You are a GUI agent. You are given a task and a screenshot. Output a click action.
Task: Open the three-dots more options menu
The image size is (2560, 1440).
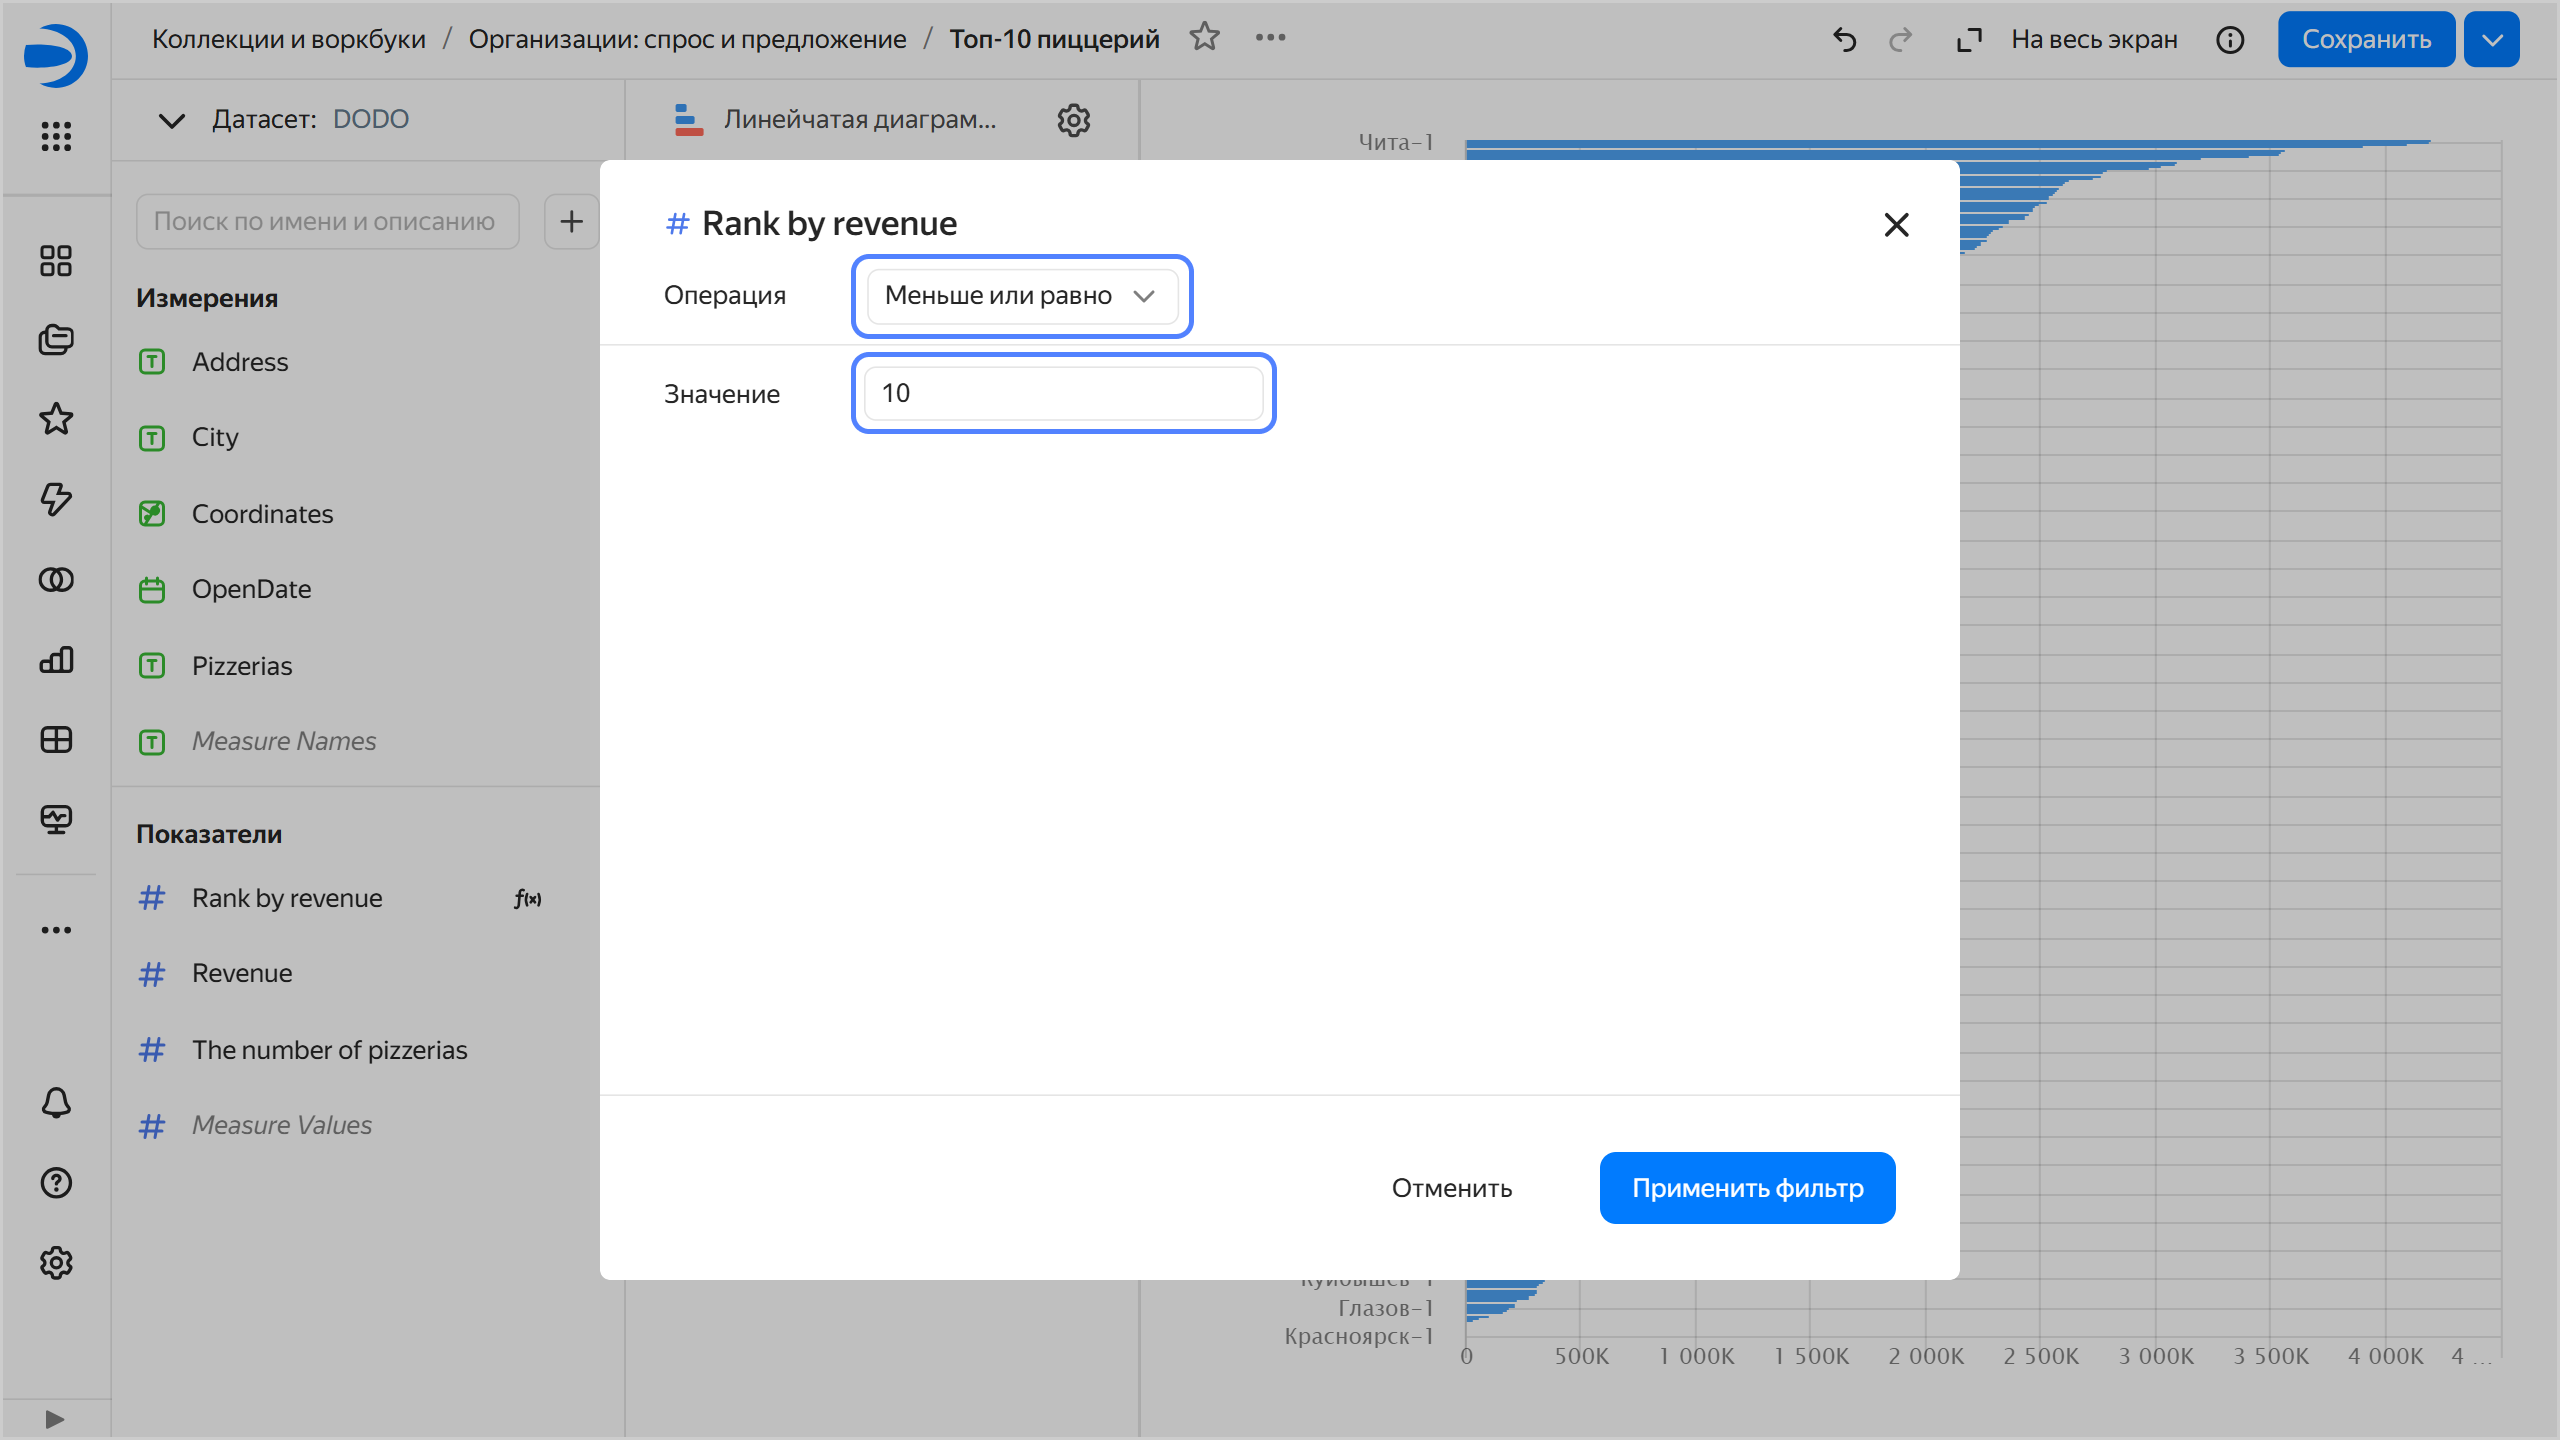click(1270, 38)
